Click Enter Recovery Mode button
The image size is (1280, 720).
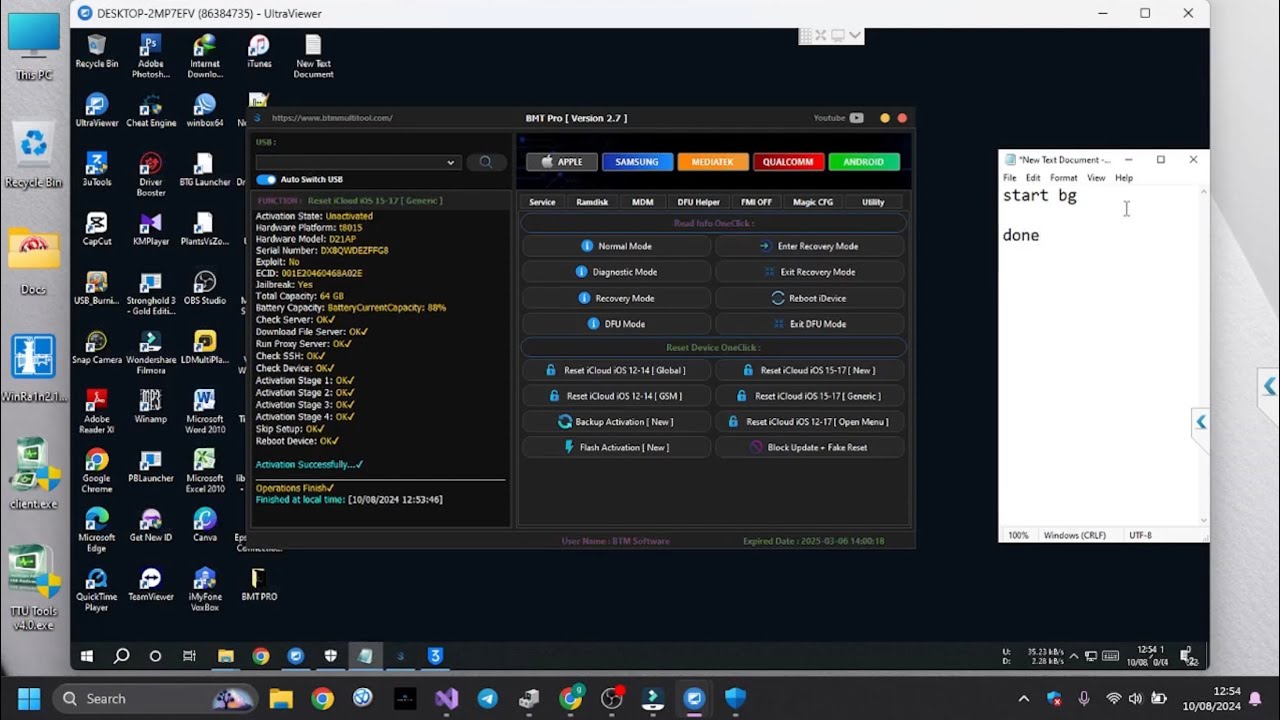(x=809, y=246)
